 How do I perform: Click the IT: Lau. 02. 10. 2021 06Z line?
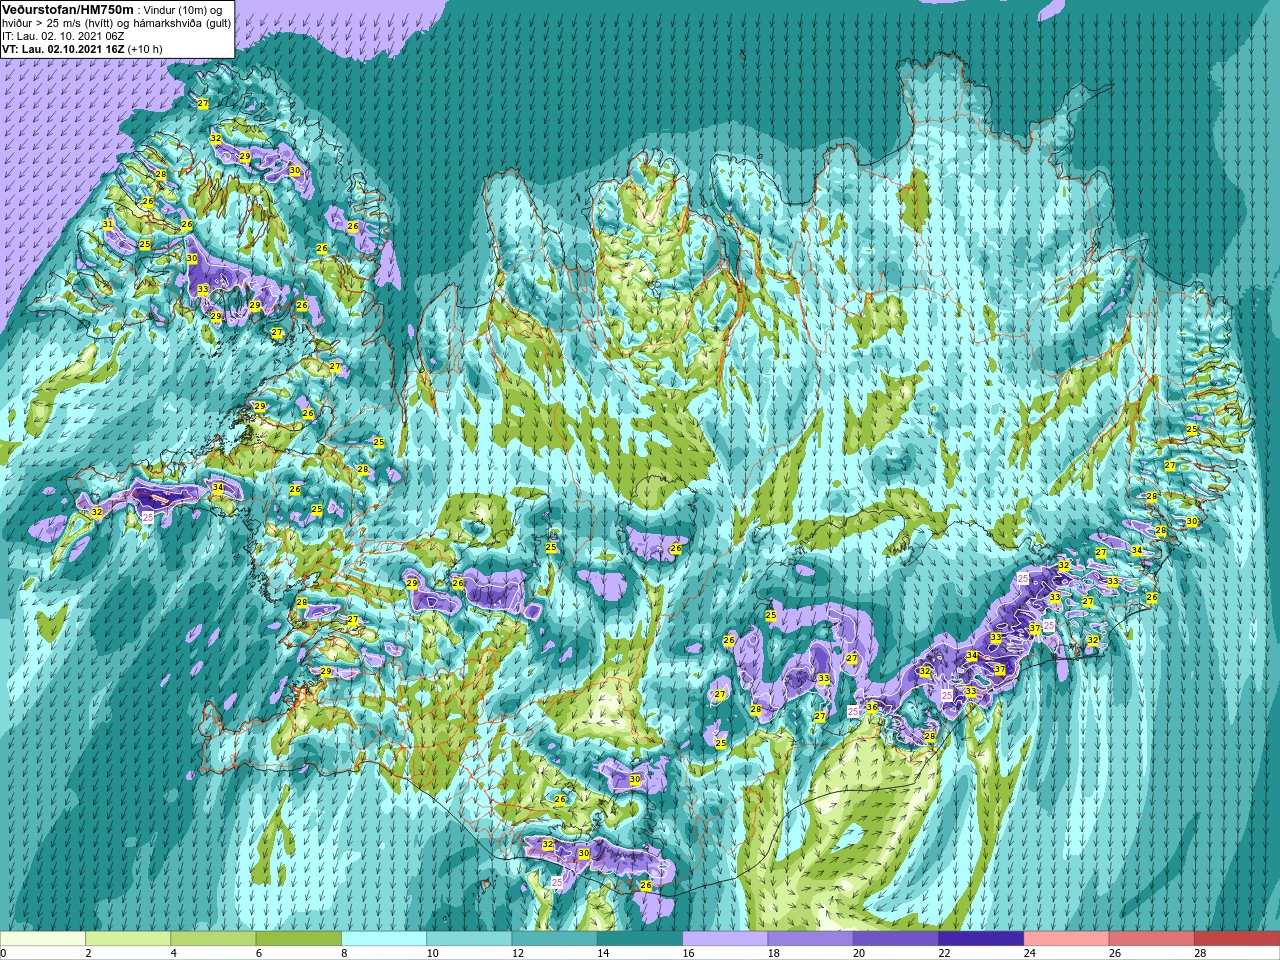pyautogui.click(x=63, y=35)
